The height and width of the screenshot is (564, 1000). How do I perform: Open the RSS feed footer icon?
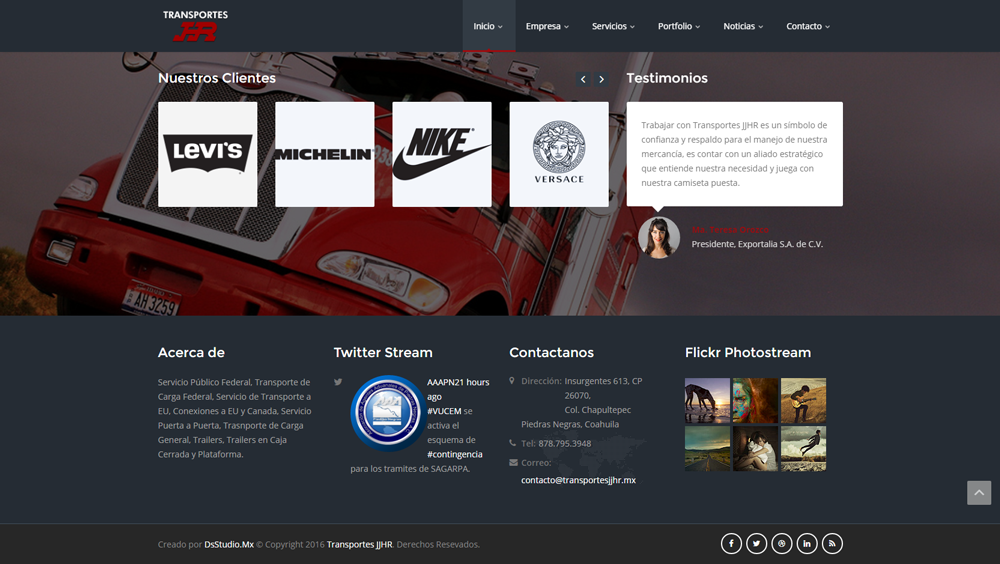pos(832,544)
